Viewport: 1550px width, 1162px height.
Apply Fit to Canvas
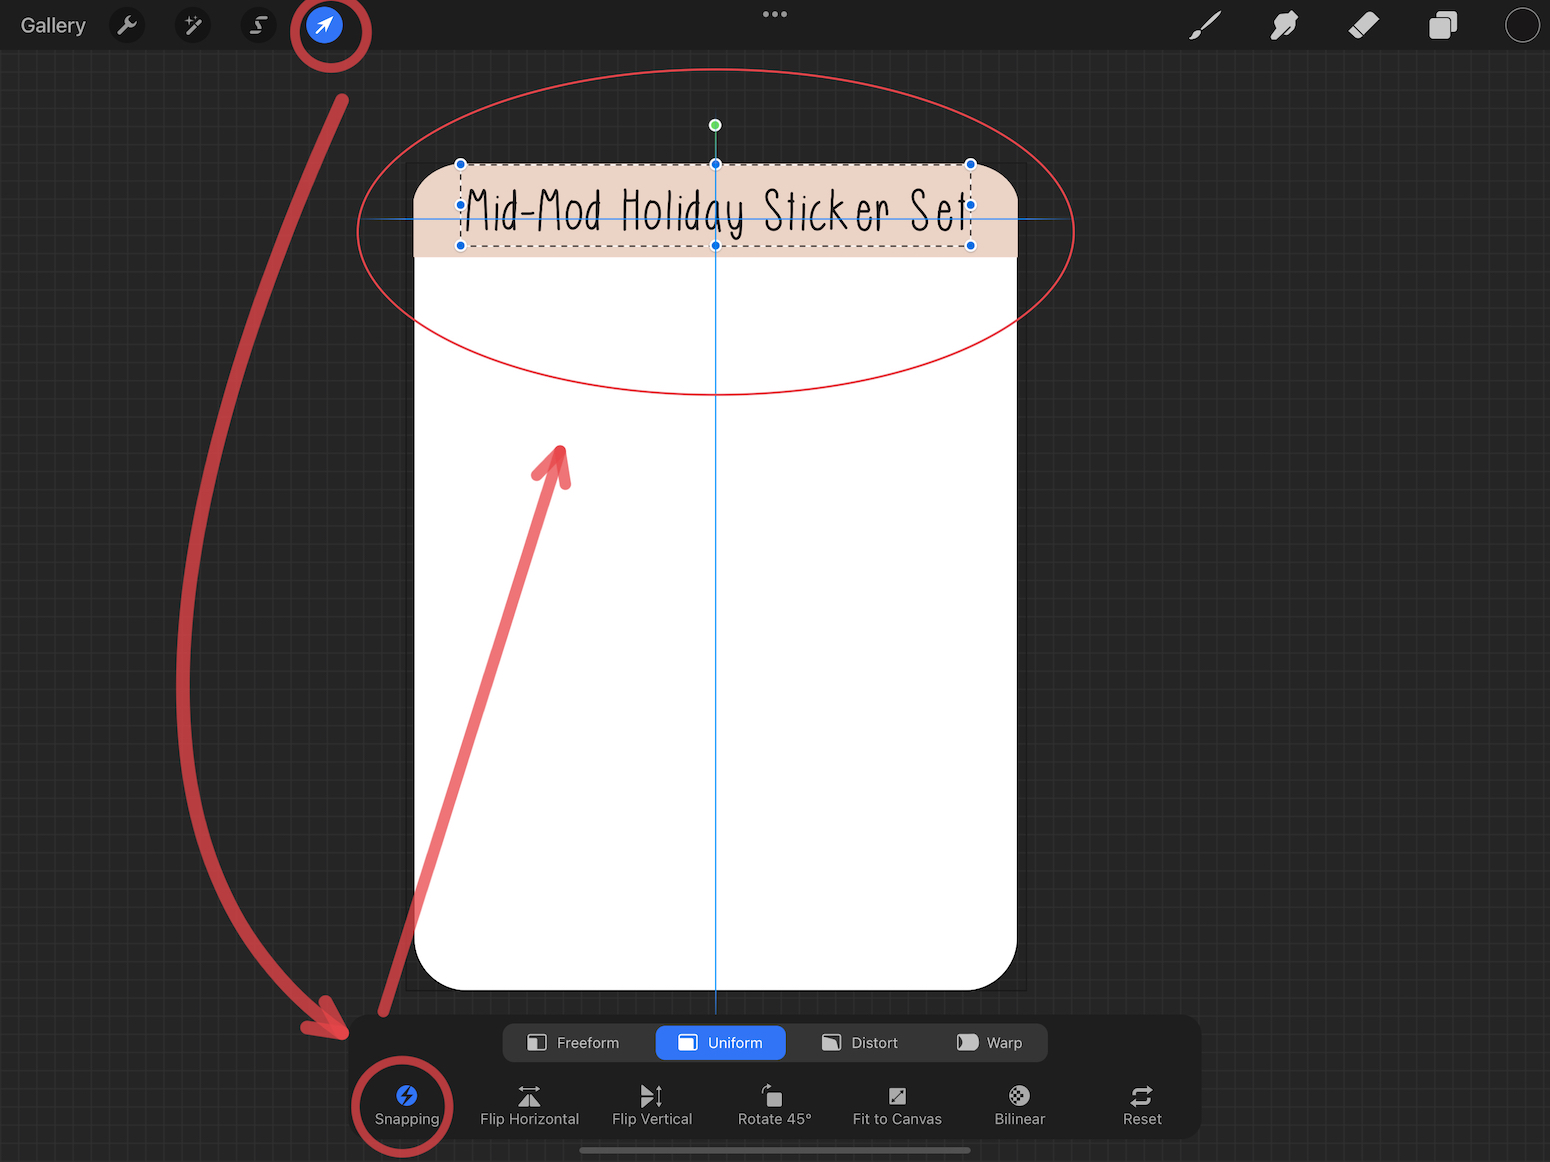coord(897,1104)
